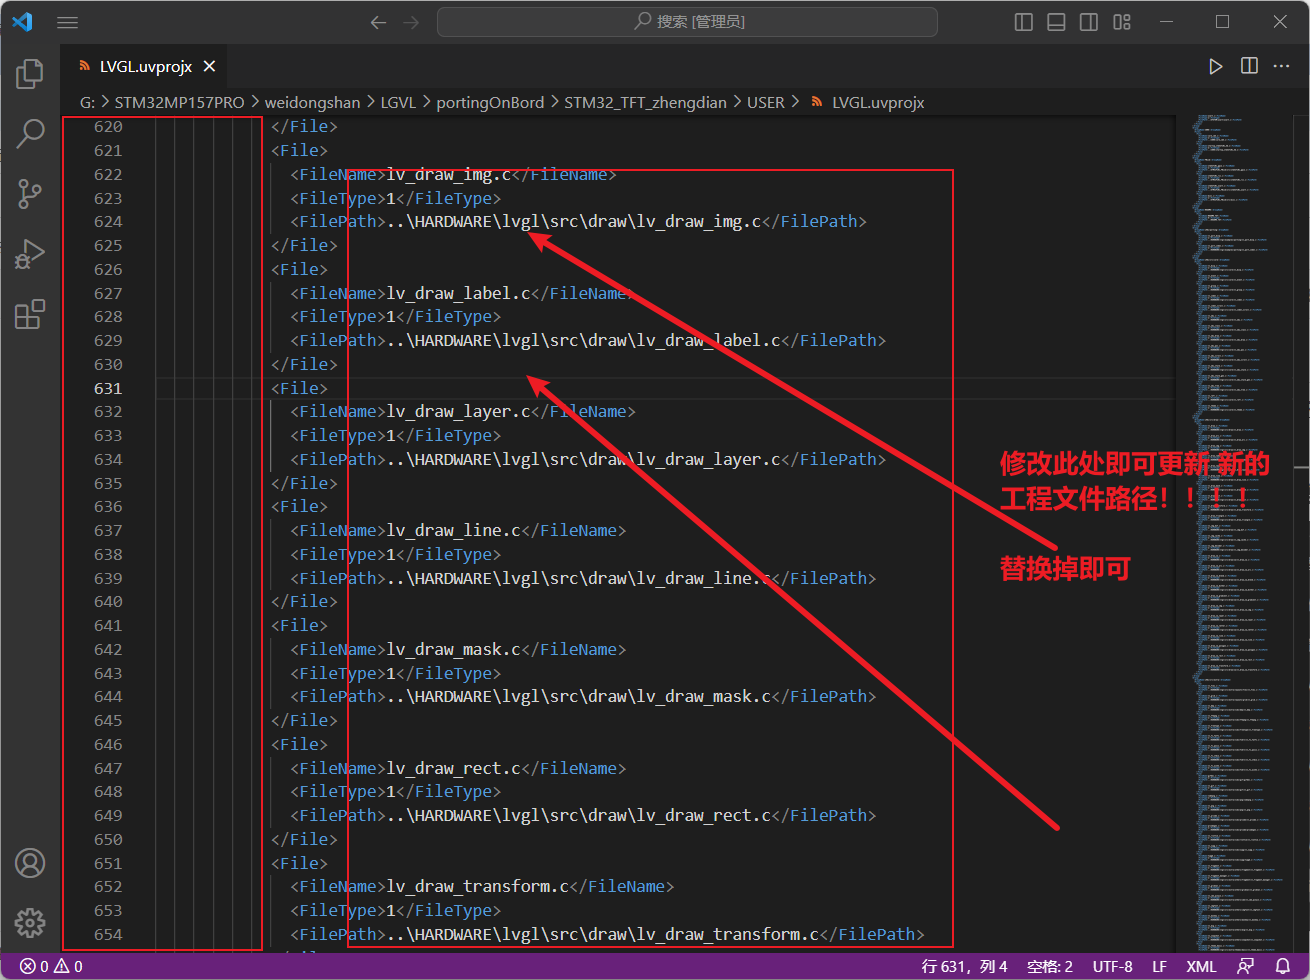Click the line 631 column 4 indicator

964,967
